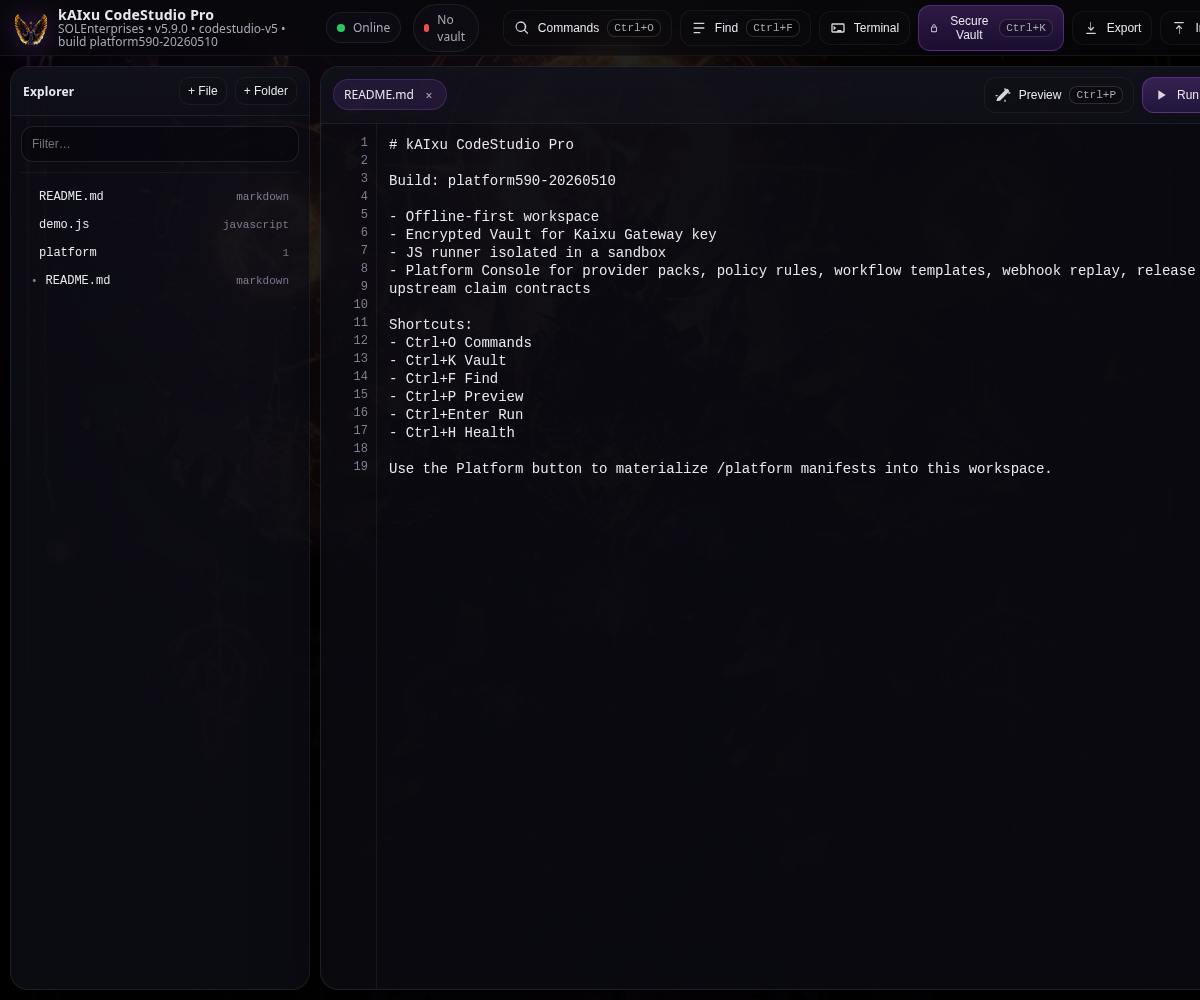Click the '- Ctrl+P Preview' editor line
Image resolution: width=1200 pixels, height=1000 pixels.
point(456,397)
